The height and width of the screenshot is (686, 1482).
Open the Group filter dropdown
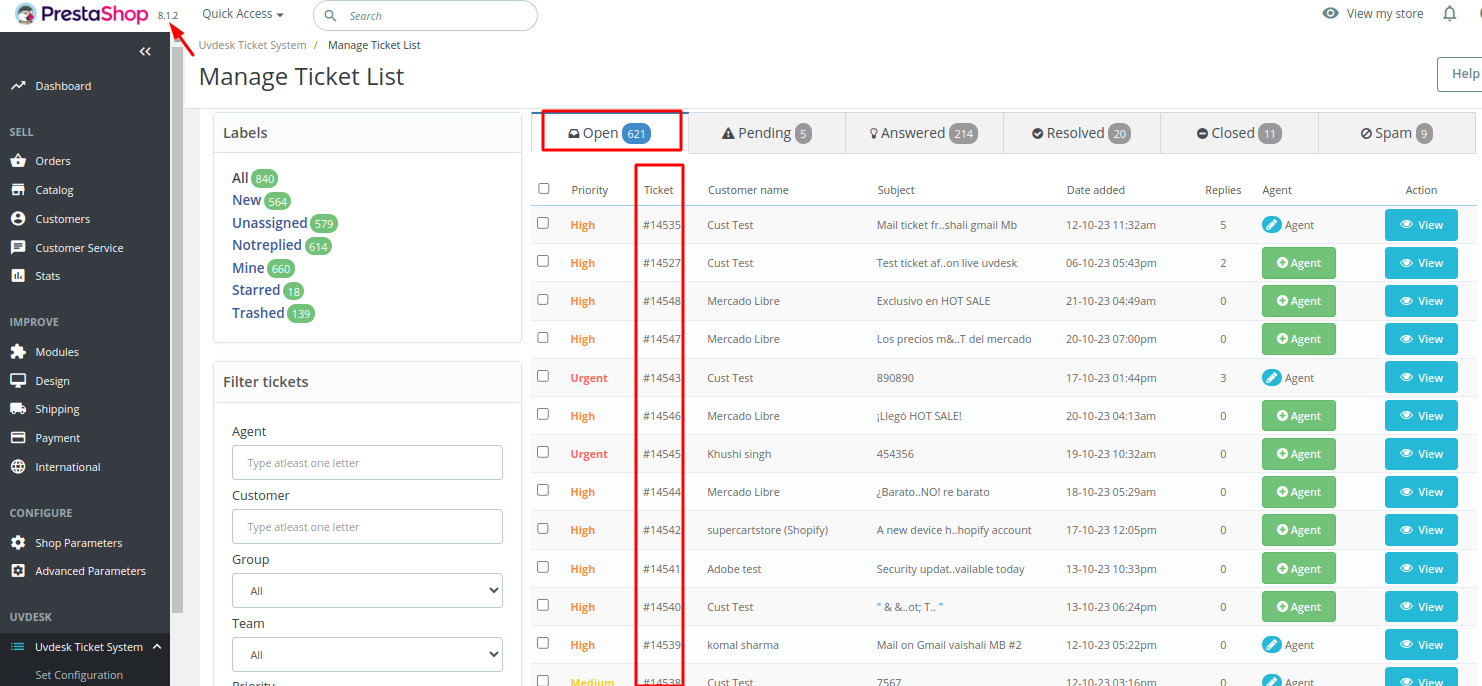(x=367, y=590)
